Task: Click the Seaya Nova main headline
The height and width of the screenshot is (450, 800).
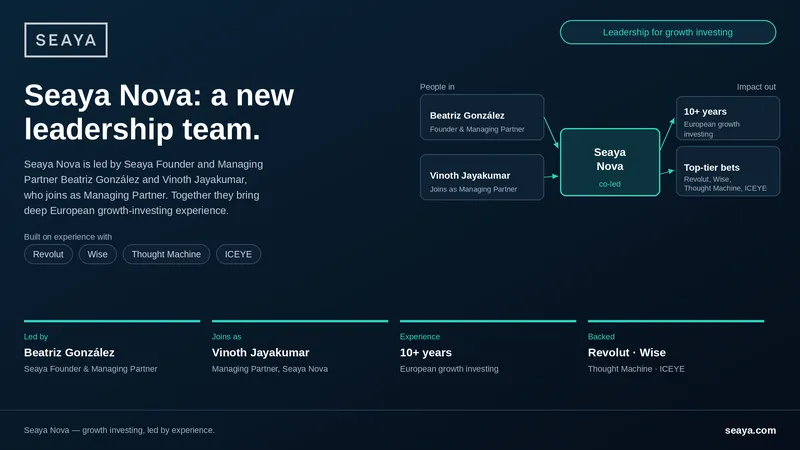Action: tap(159, 112)
